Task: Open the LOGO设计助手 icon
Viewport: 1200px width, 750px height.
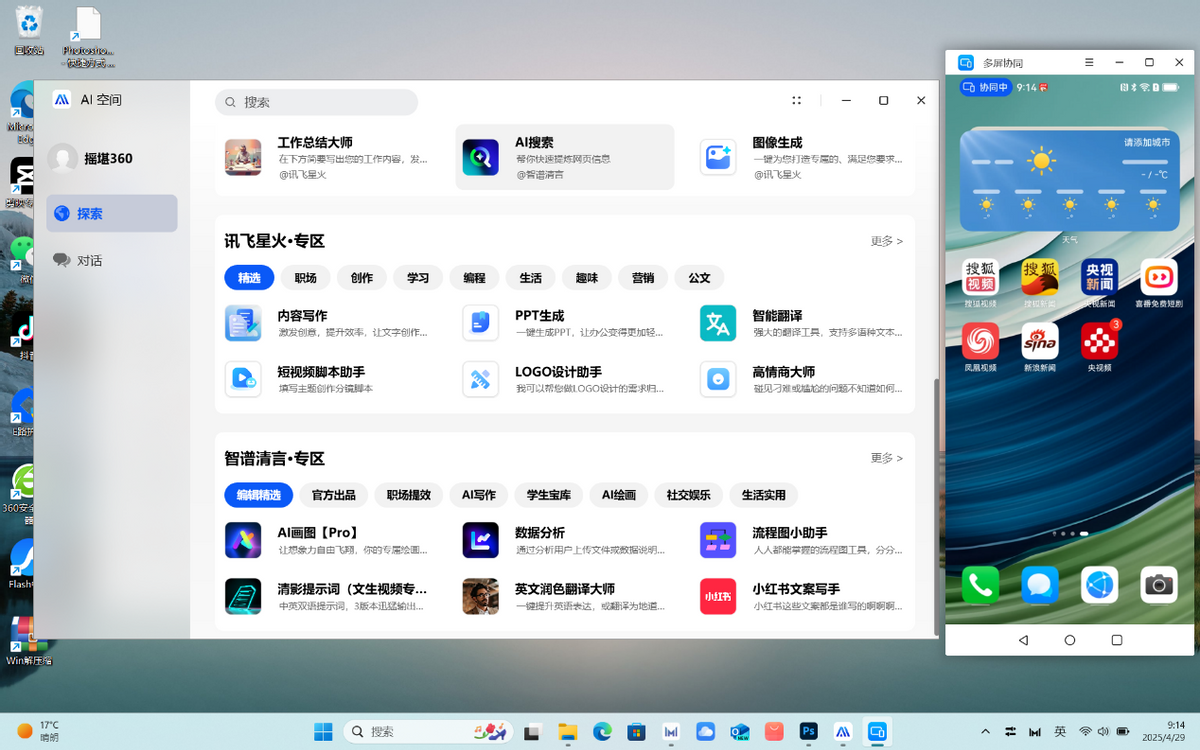Action: 480,379
